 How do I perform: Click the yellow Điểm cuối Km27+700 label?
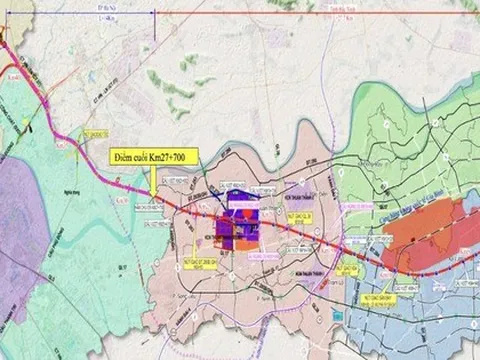(x=154, y=157)
